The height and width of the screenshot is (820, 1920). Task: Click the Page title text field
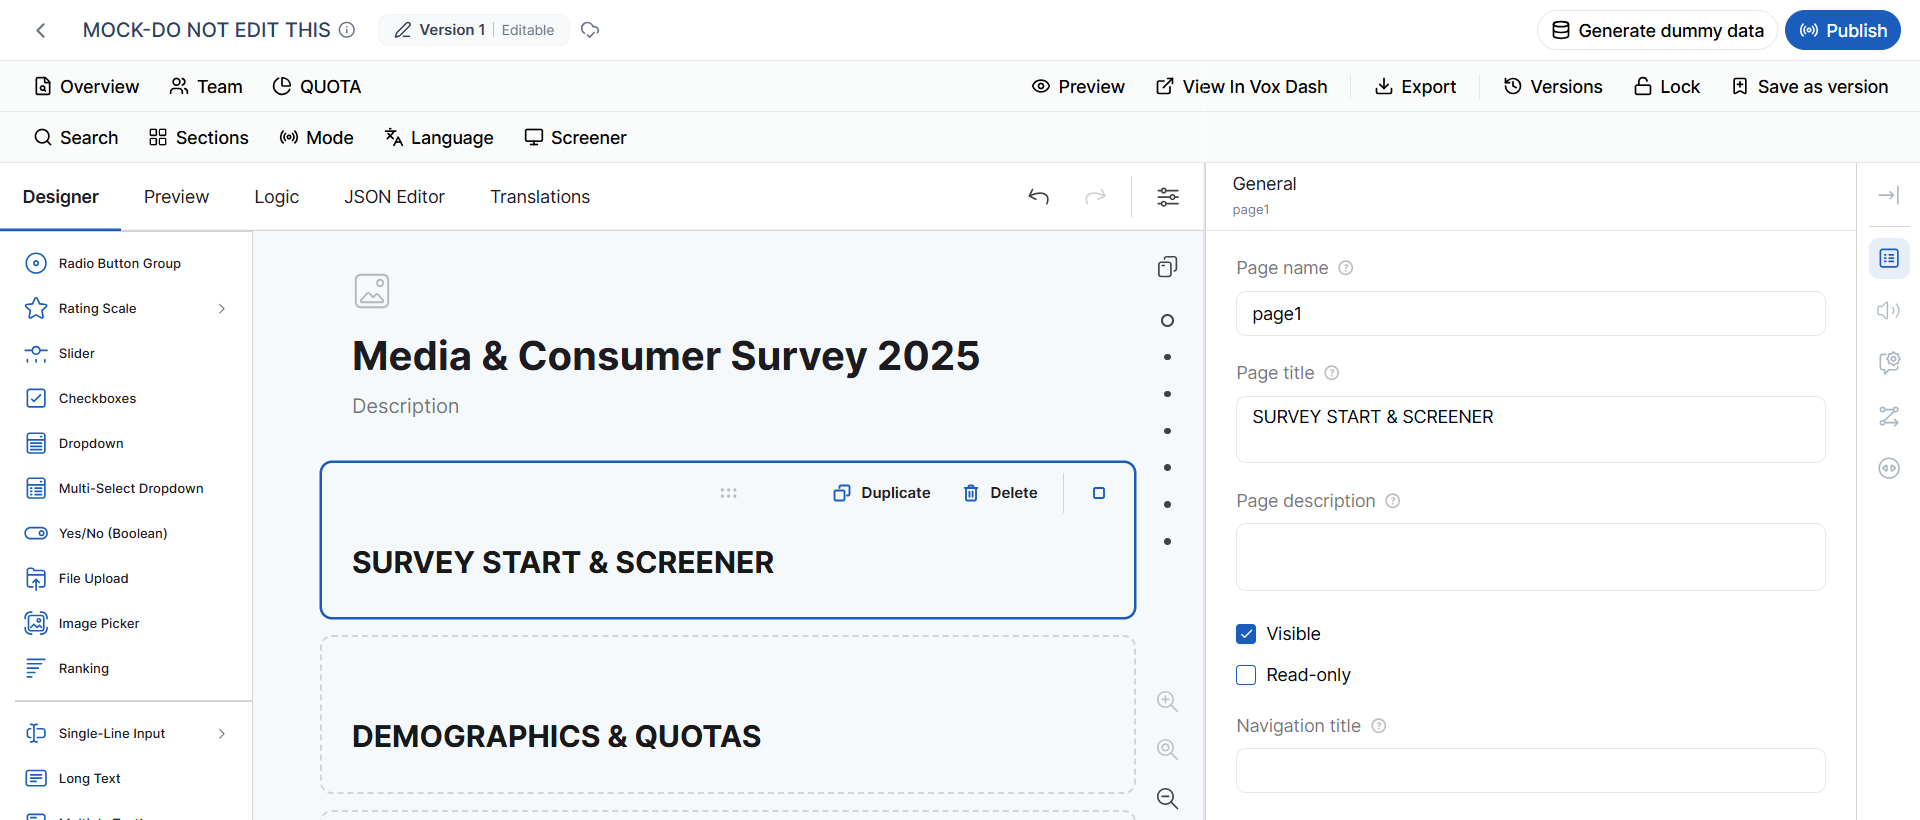(1531, 430)
